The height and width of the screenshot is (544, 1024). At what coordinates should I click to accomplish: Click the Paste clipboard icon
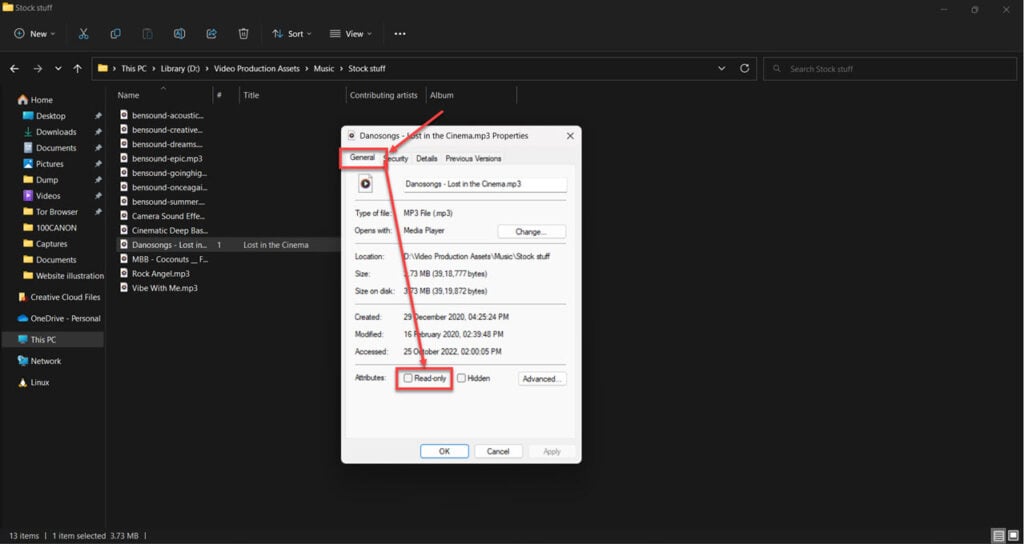(x=148, y=34)
